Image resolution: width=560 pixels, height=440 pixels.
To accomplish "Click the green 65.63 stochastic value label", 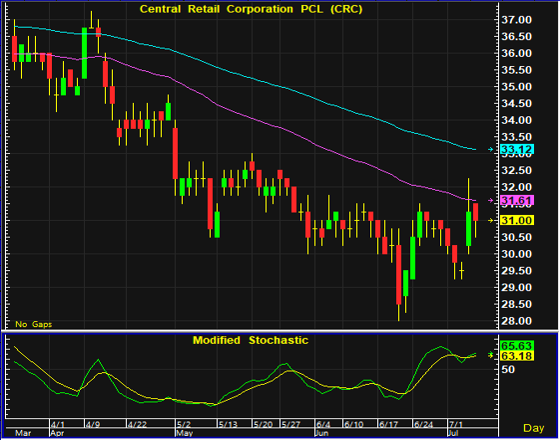I will pyautogui.click(x=517, y=346).
